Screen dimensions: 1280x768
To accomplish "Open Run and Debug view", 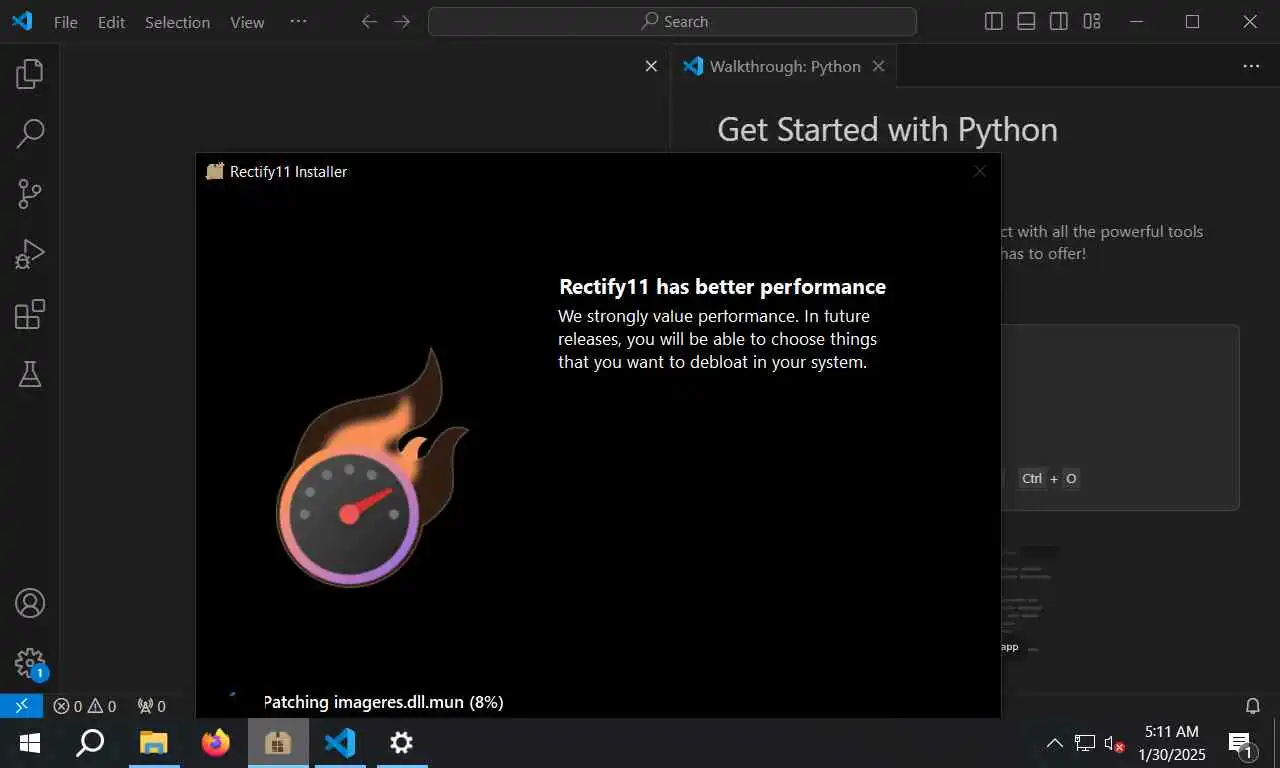I will pos(30,254).
